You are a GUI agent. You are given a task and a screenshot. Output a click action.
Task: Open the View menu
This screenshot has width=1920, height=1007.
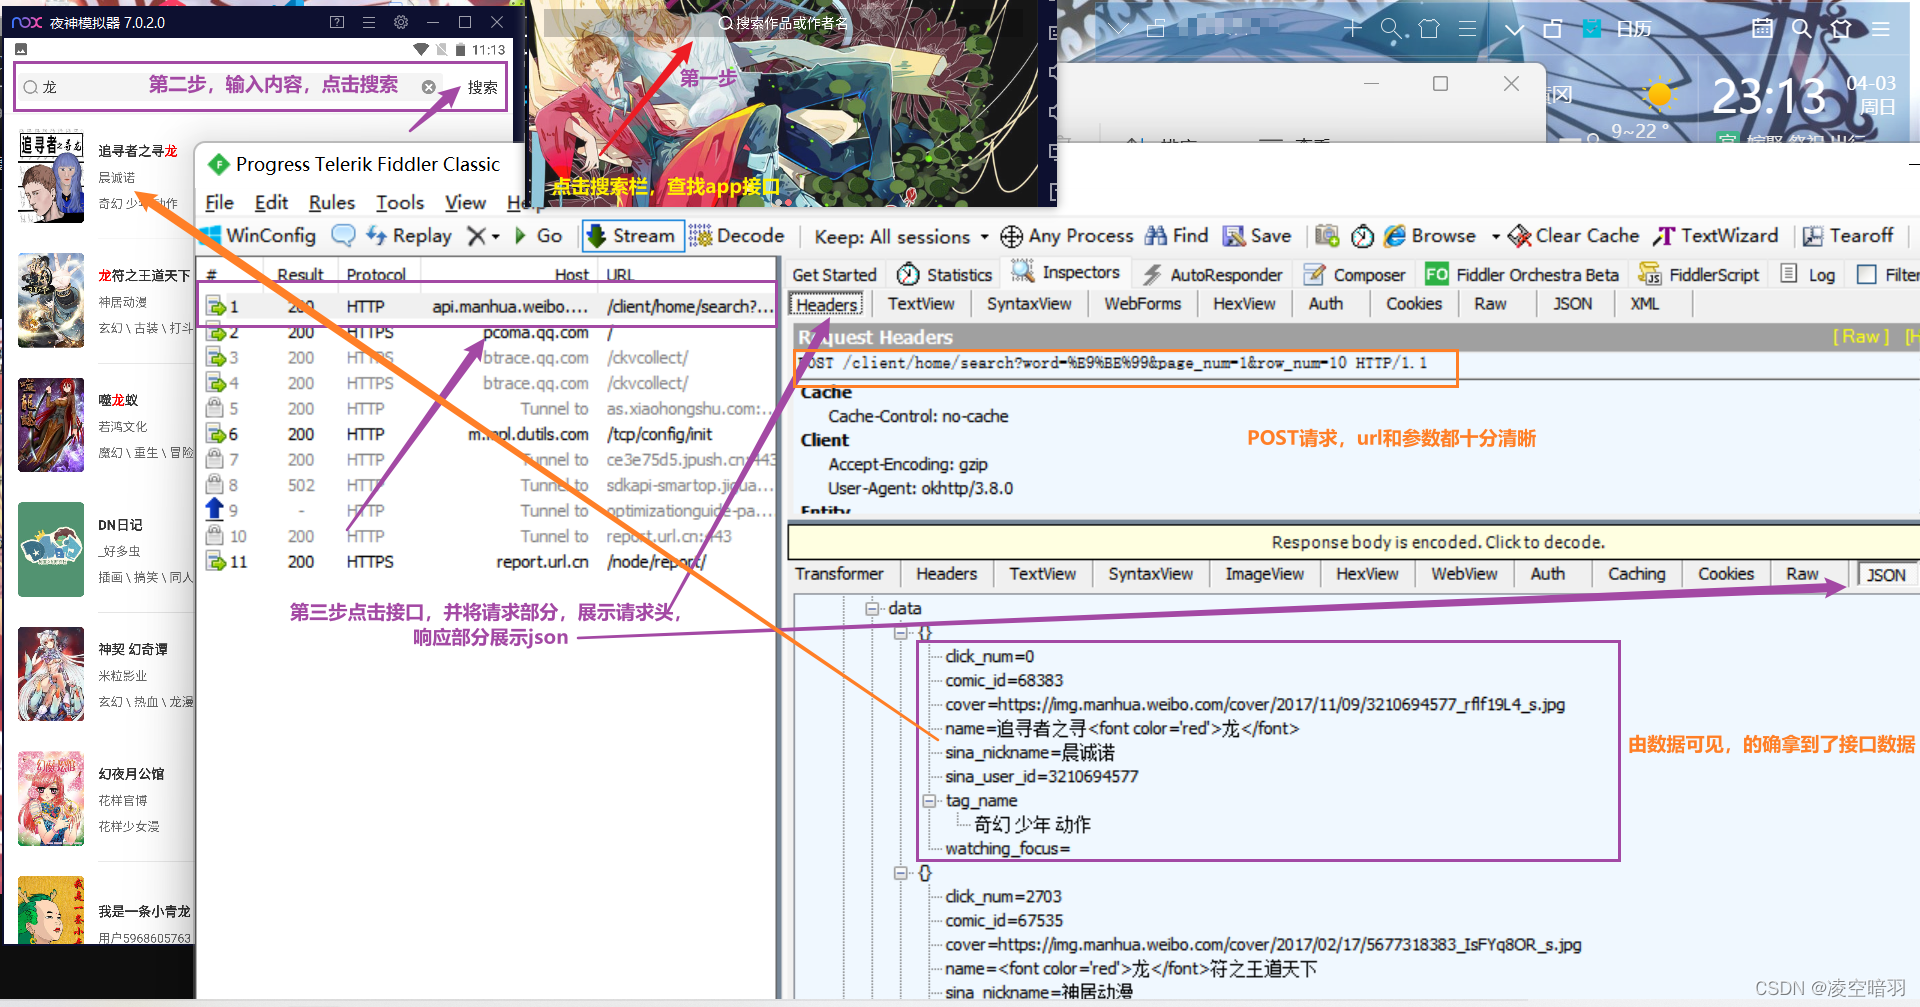[465, 203]
